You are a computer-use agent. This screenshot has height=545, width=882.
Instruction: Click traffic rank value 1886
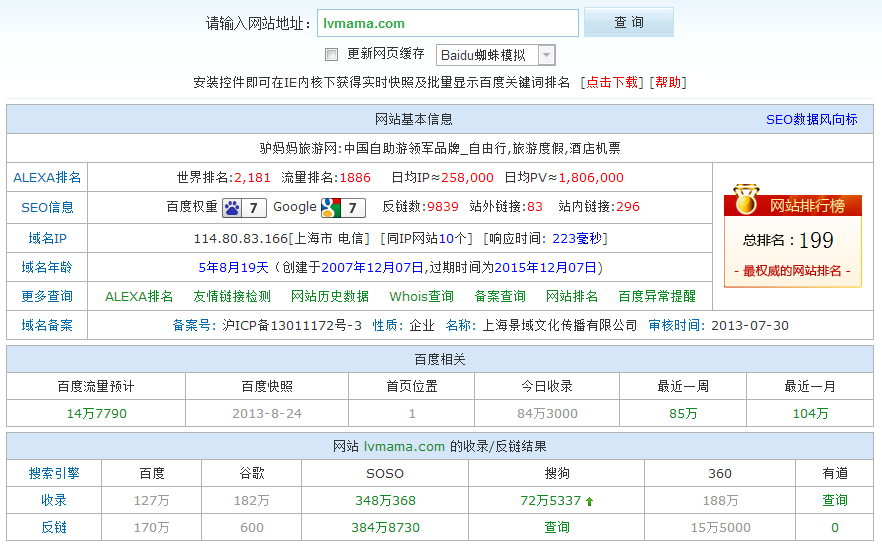tap(356, 178)
